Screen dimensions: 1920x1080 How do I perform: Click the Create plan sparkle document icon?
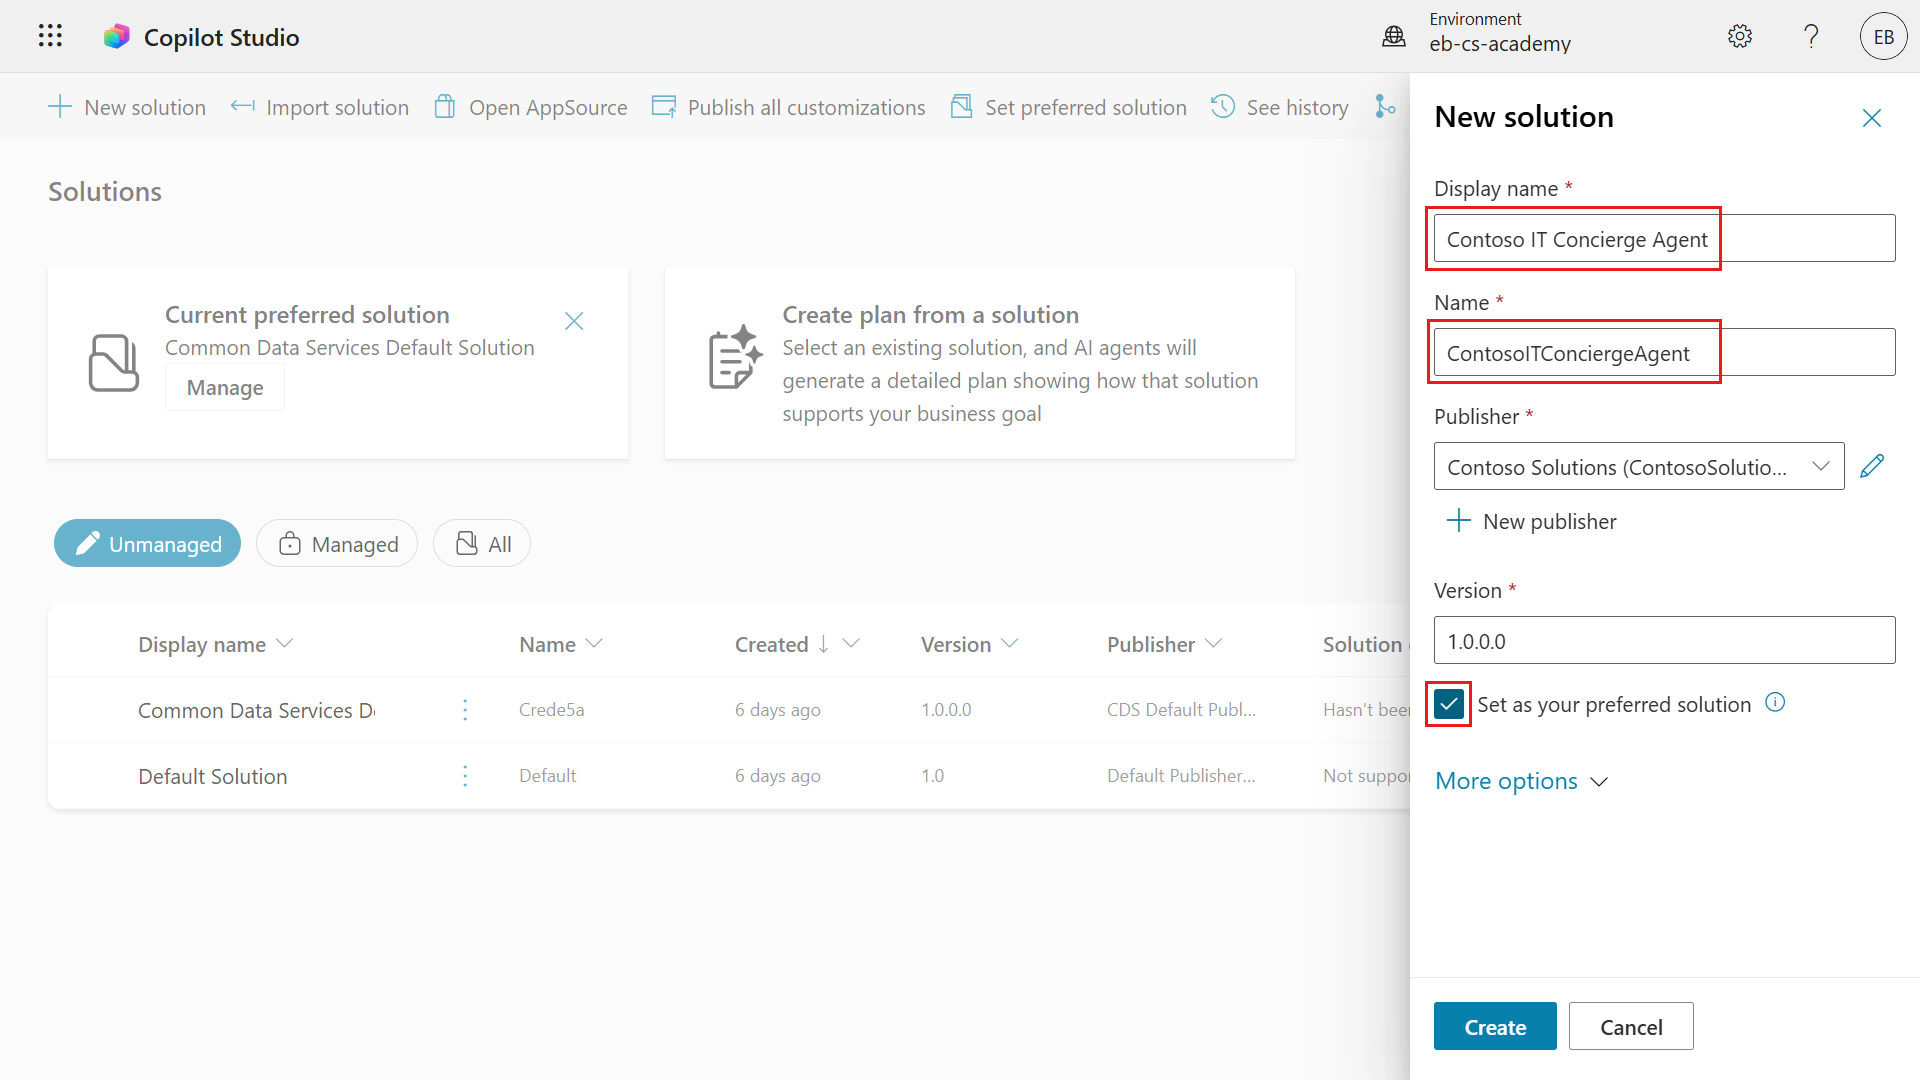click(736, 357)
